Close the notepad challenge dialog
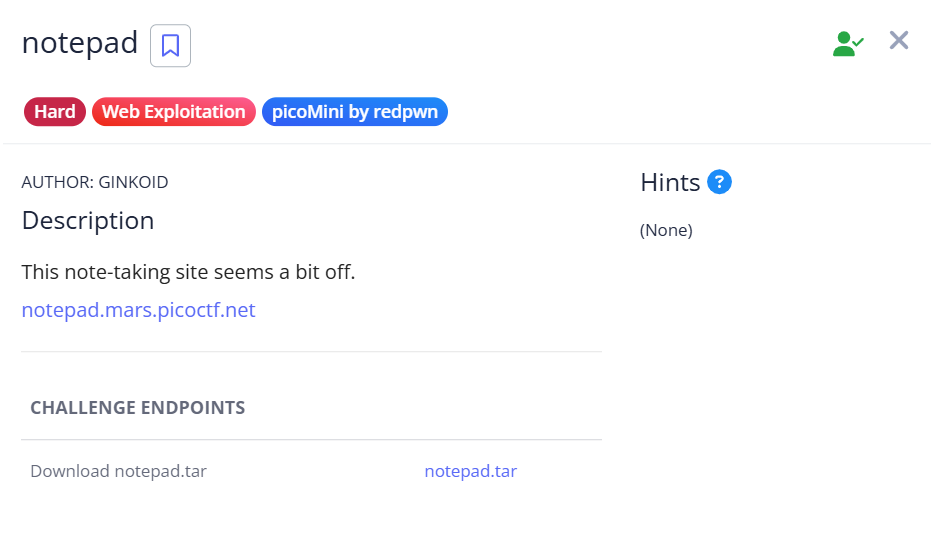 (x=899, y=40)
